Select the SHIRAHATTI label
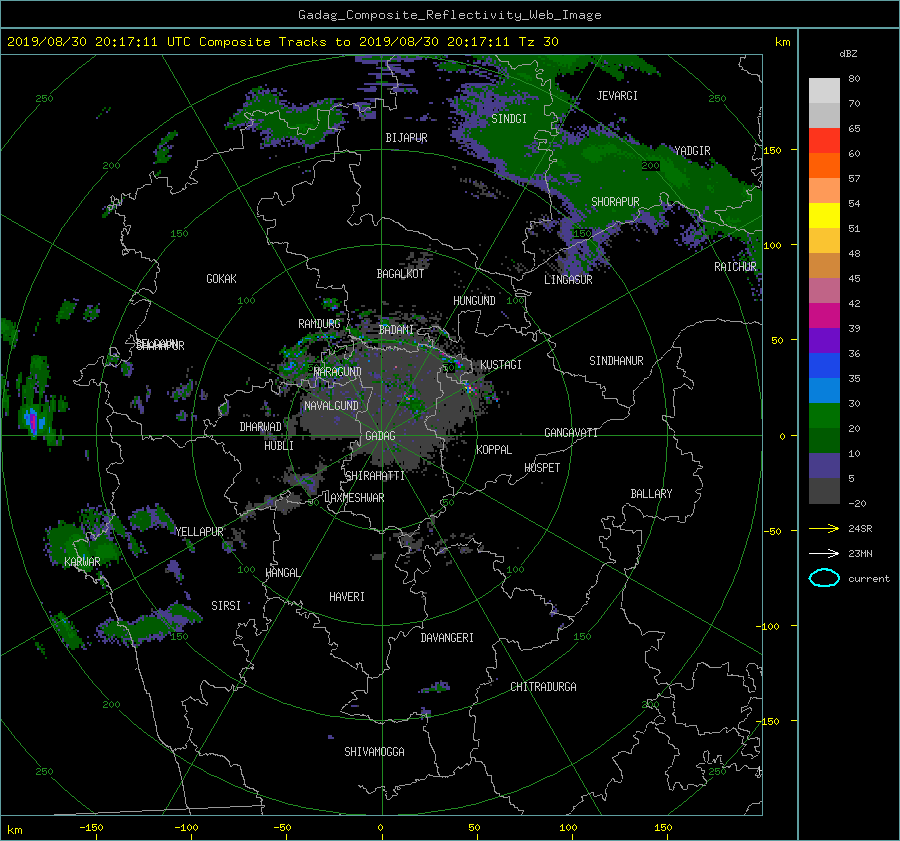The width and height of the screenshot is (900, 841). [x=375, y=476]
